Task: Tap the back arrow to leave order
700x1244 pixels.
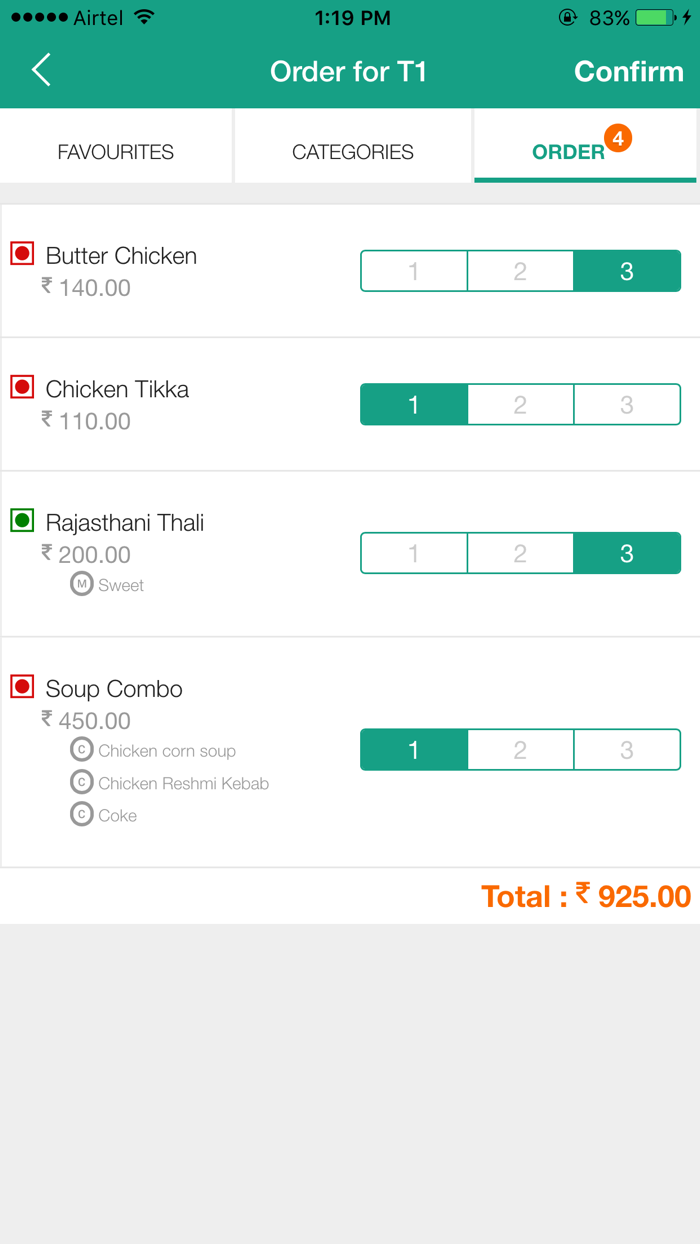Action: 39,70
